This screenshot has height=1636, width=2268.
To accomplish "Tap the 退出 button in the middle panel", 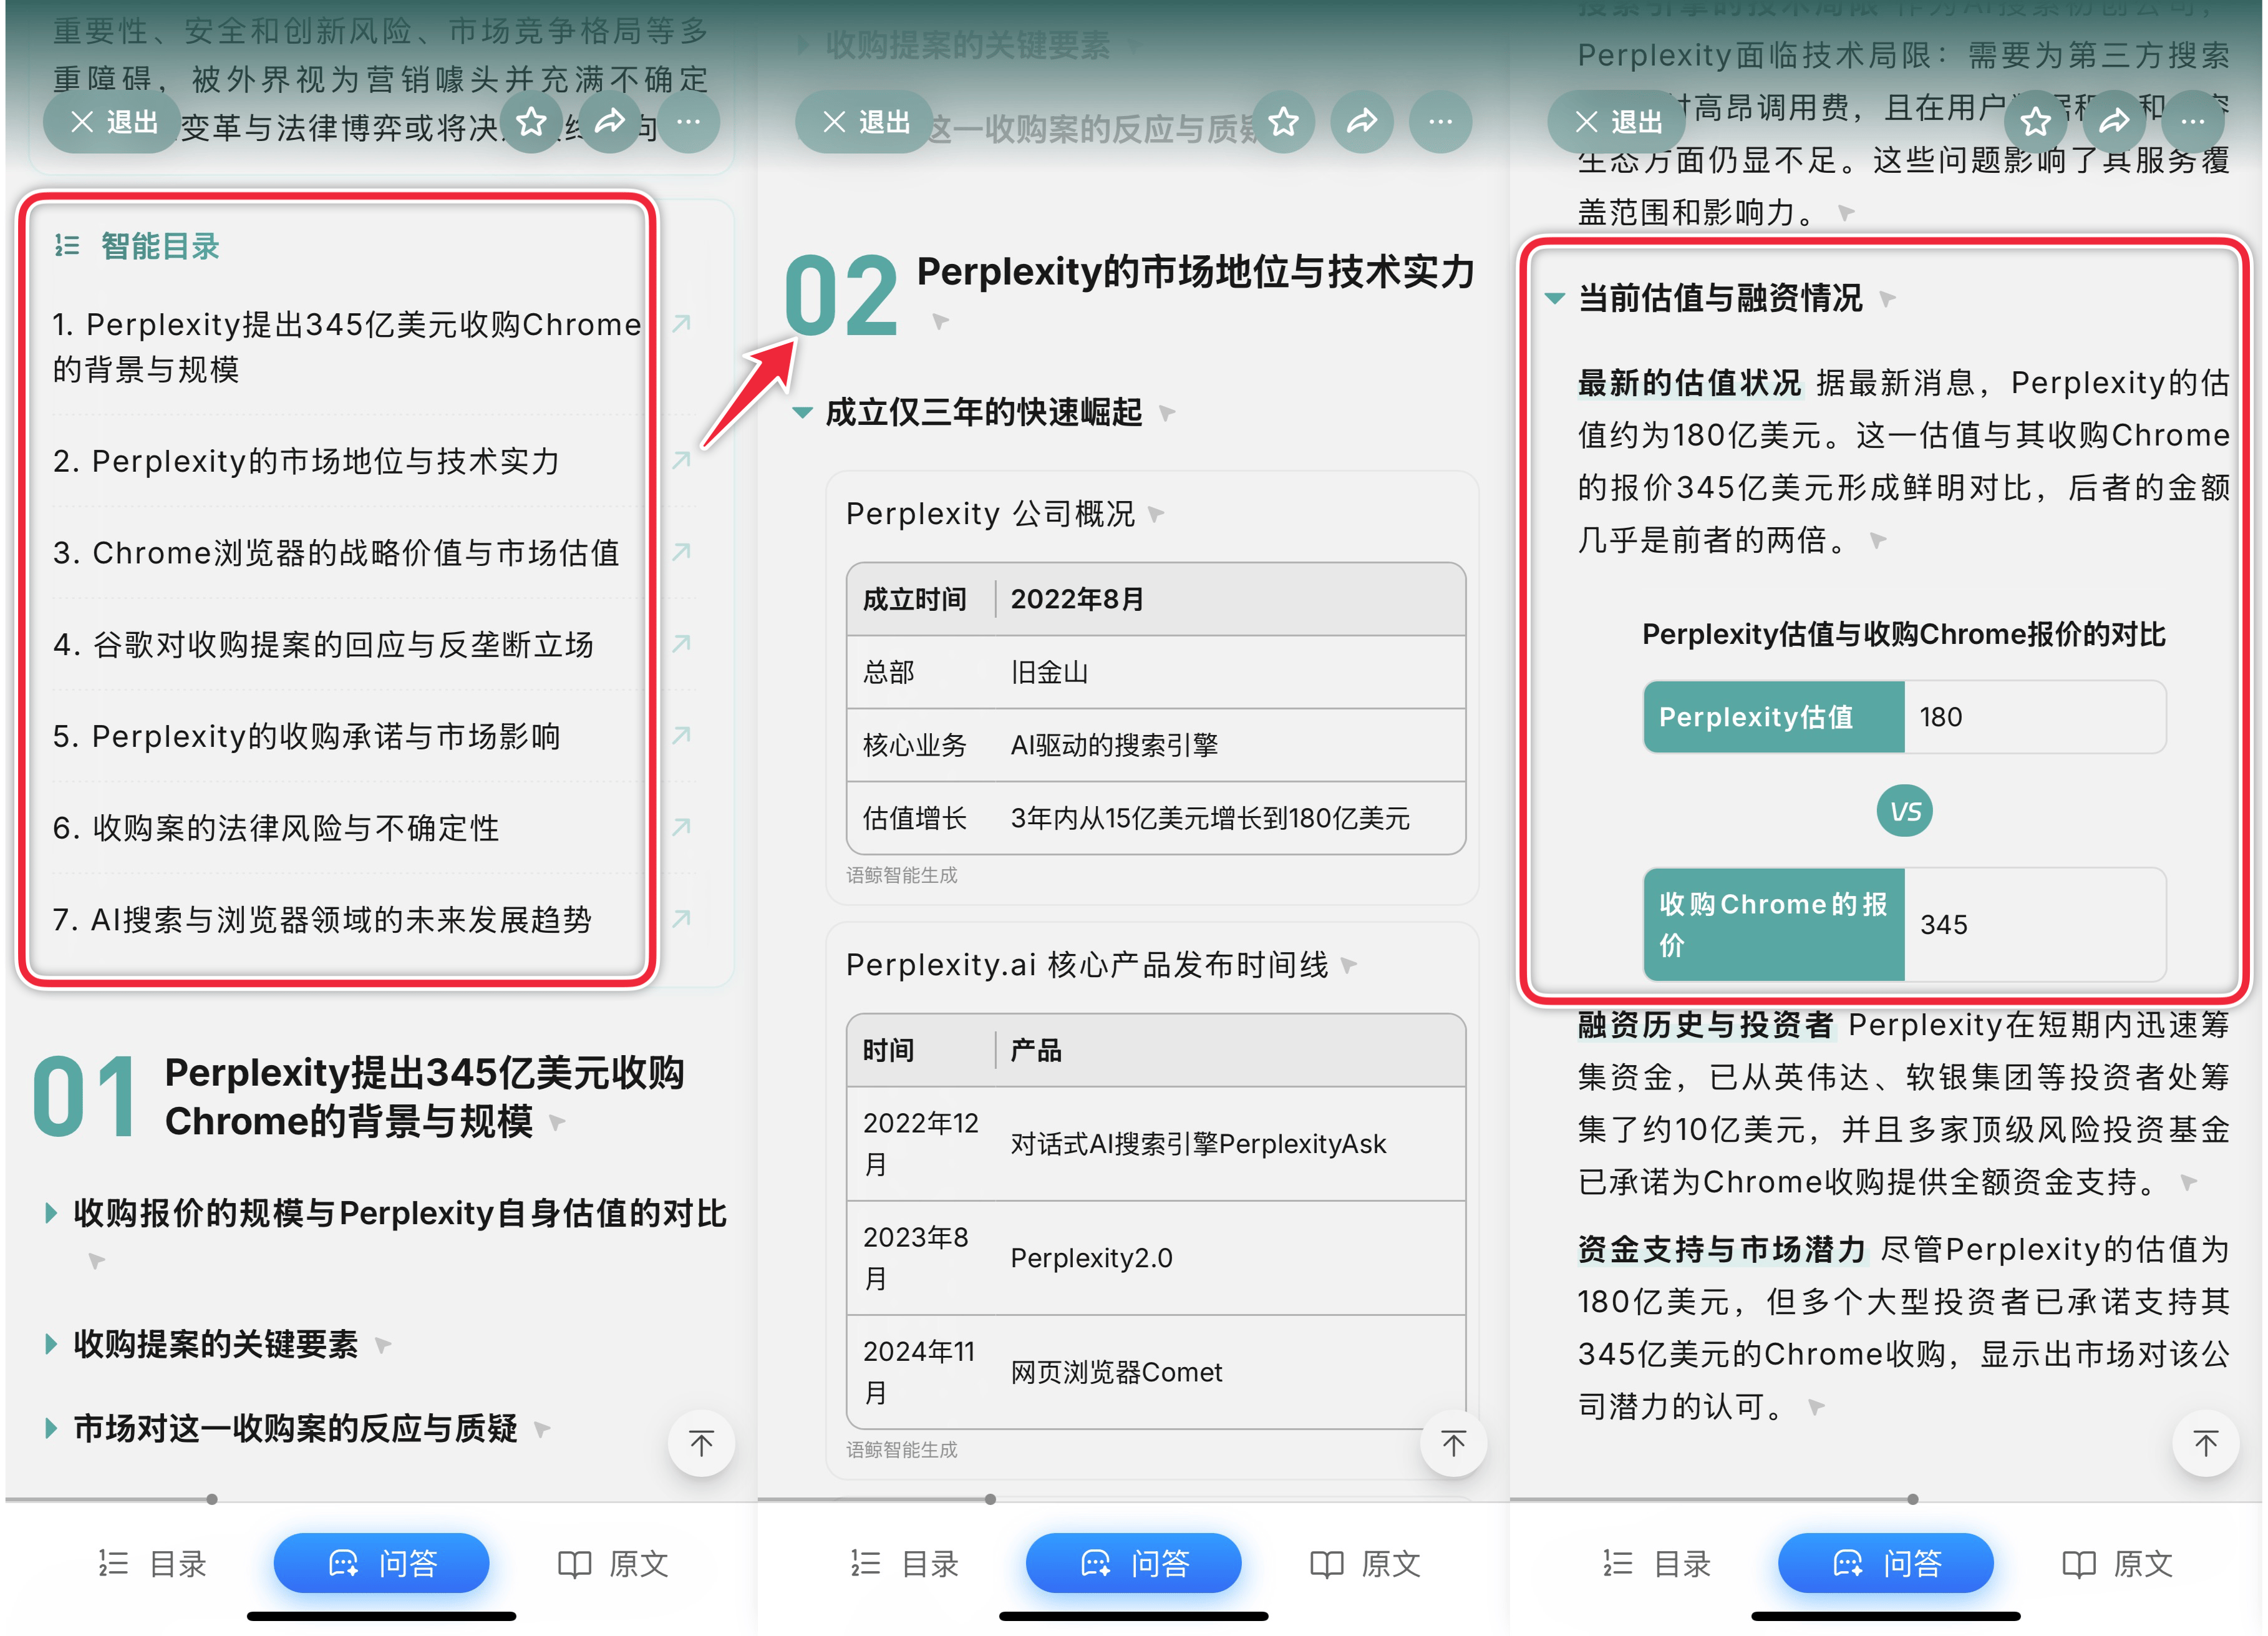I will (x=863, y=122).
